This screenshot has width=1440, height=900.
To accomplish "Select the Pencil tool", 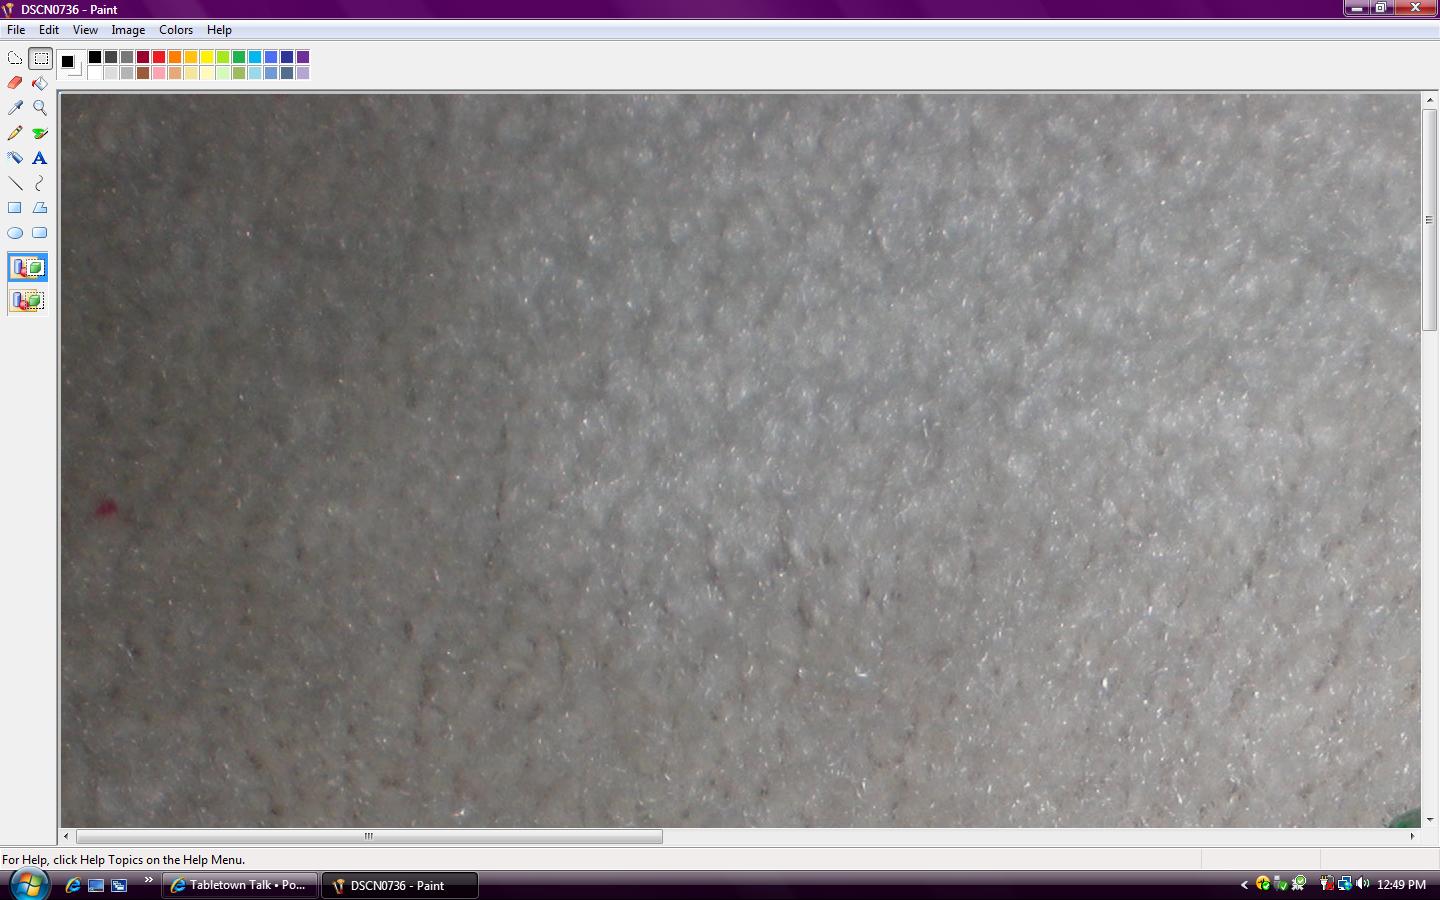I will [x=15, y=133].
